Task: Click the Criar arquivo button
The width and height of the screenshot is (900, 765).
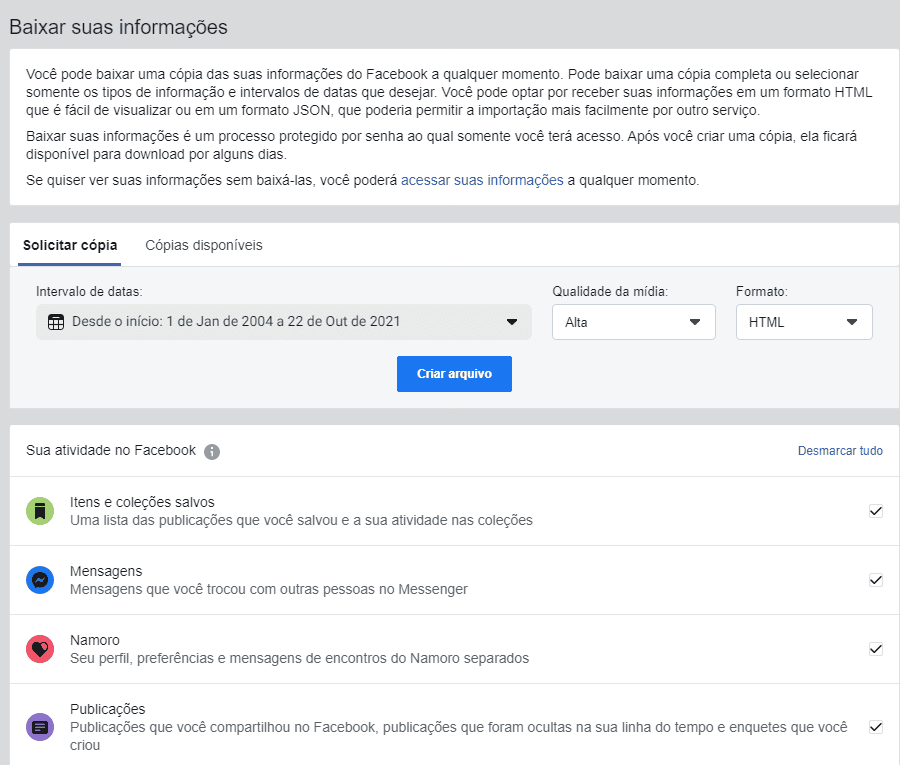Action: pyautogui.click(x=454, y=374)
